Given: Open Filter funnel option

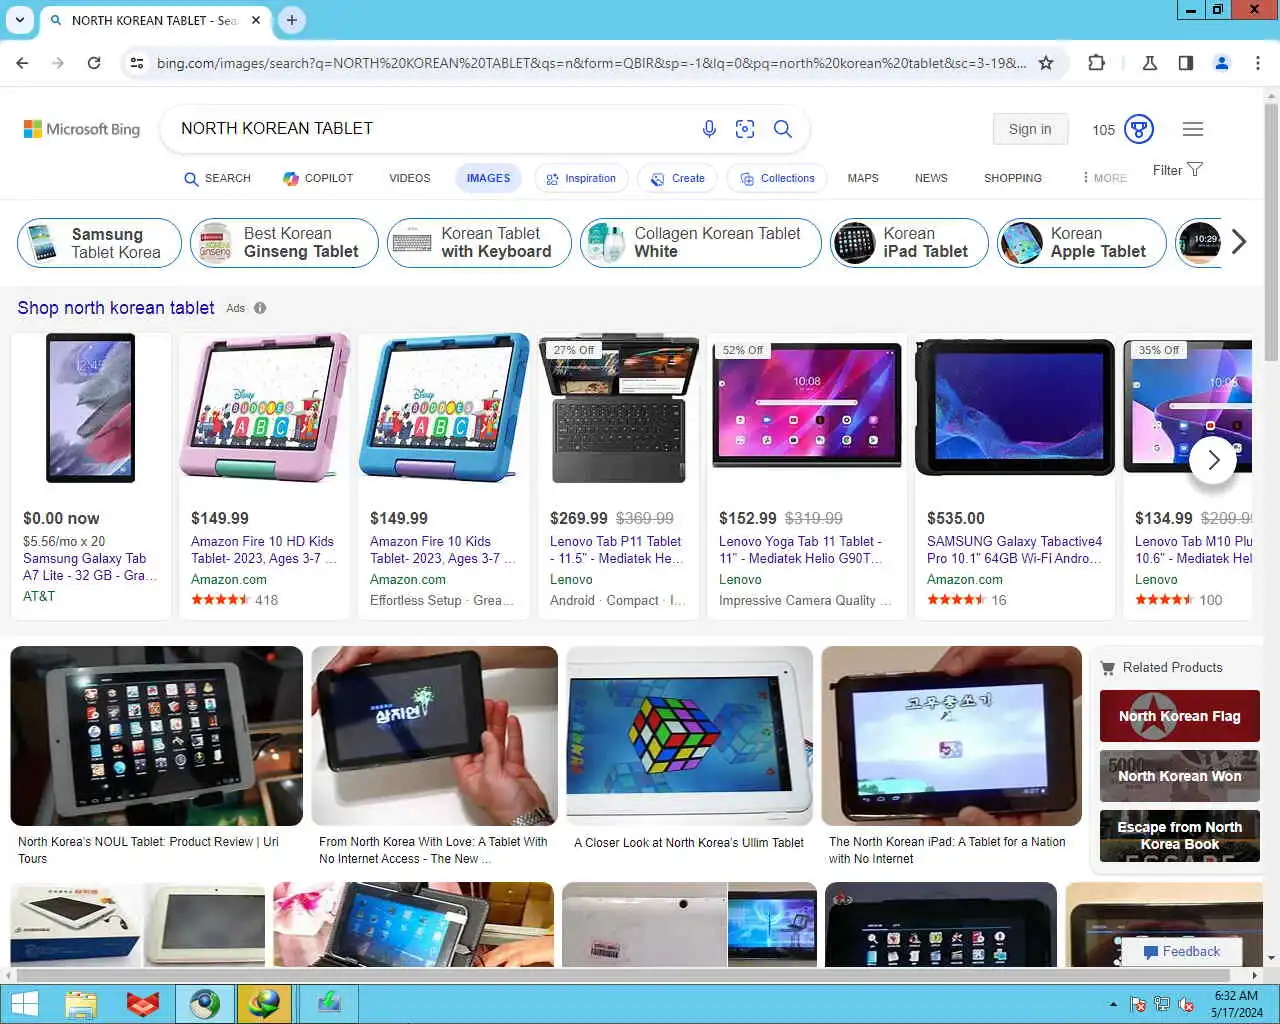Looking at the screenshot, I should point(1177,170).
